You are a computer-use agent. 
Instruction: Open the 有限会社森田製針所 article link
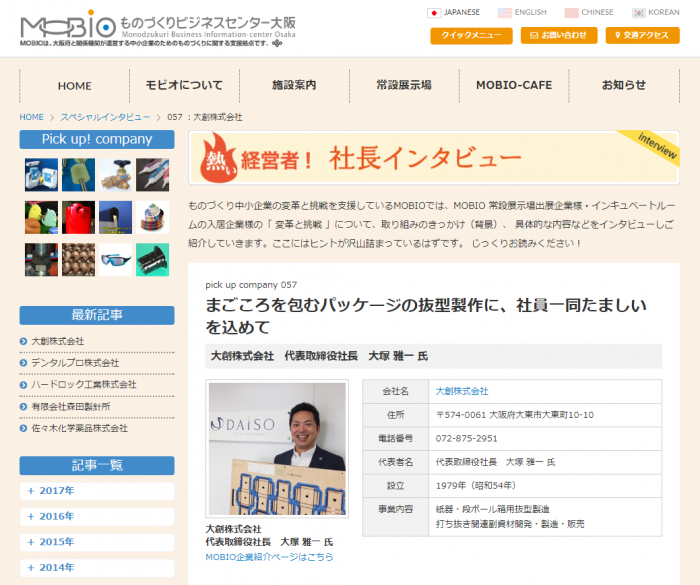(71, 406)
